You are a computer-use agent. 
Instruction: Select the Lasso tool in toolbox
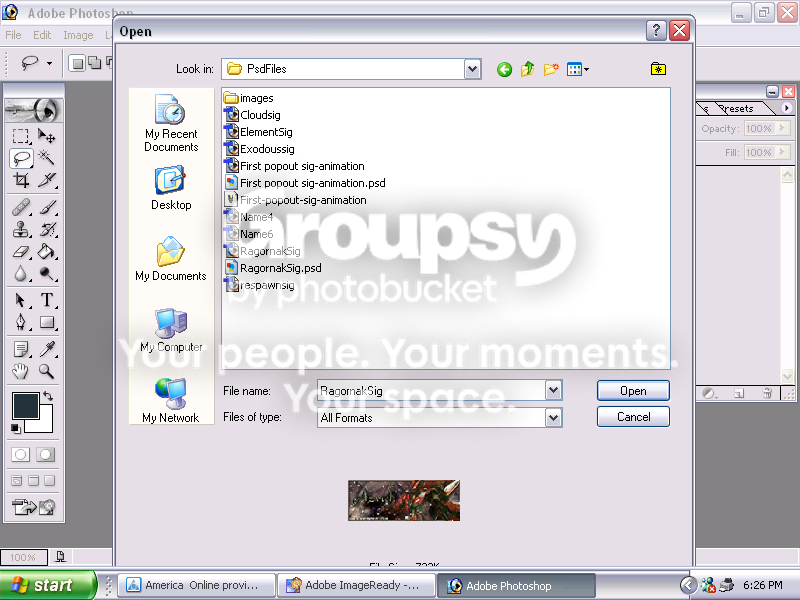pos(21,158)
